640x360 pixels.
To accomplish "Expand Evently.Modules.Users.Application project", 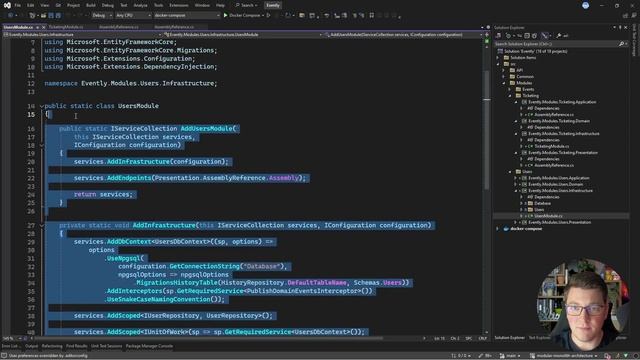I will [x=516, y=178].
